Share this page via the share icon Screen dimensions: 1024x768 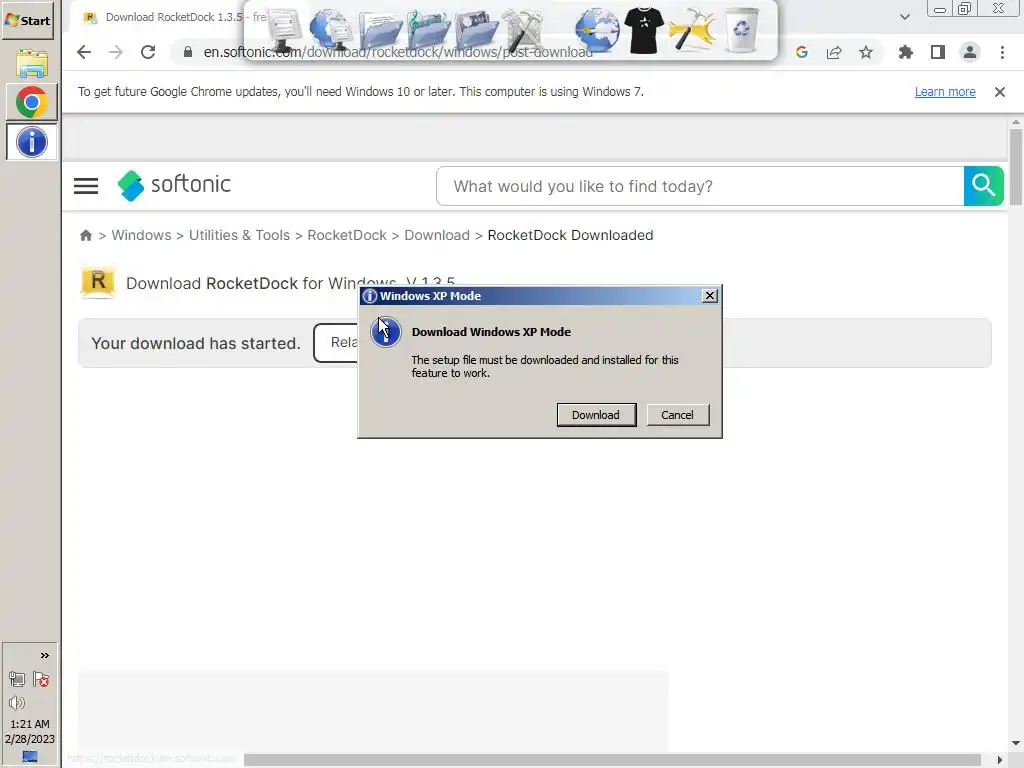pyautogui.click(x=834, y=52)
